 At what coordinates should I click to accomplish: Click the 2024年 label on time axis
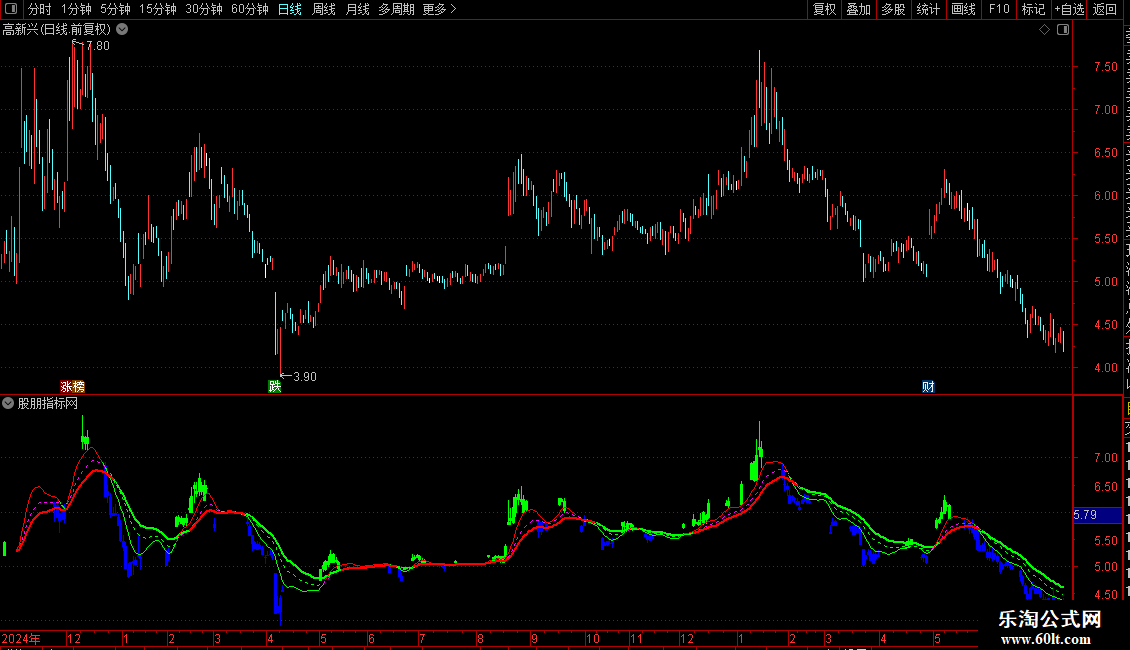click(x=21, y=639)
